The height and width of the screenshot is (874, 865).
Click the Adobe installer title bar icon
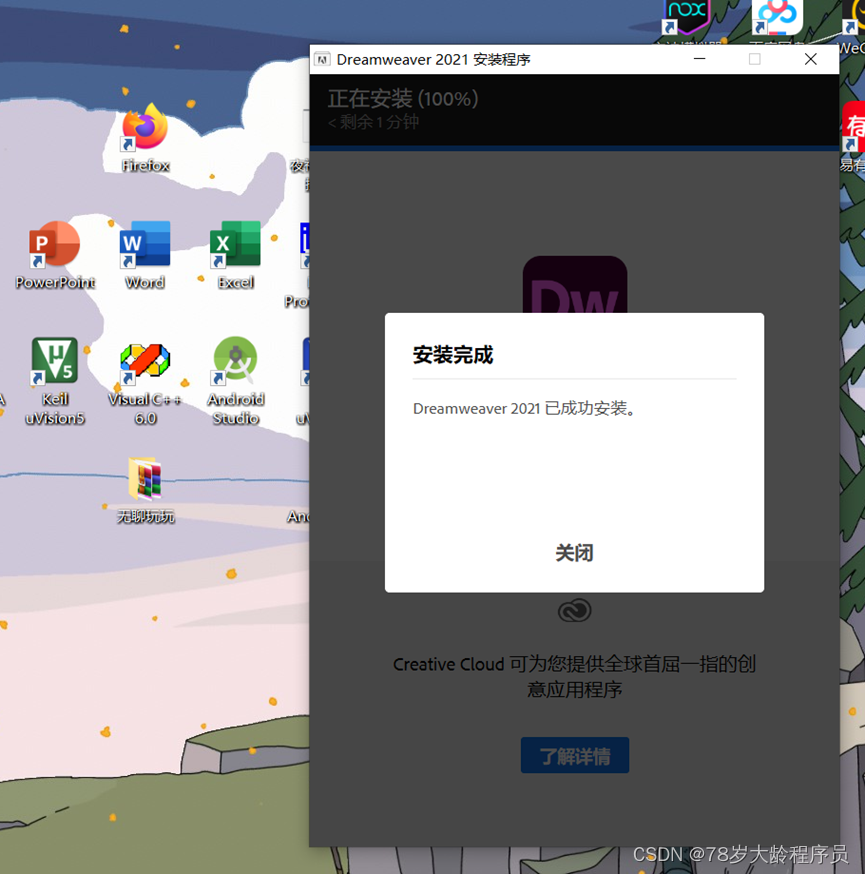322,59
